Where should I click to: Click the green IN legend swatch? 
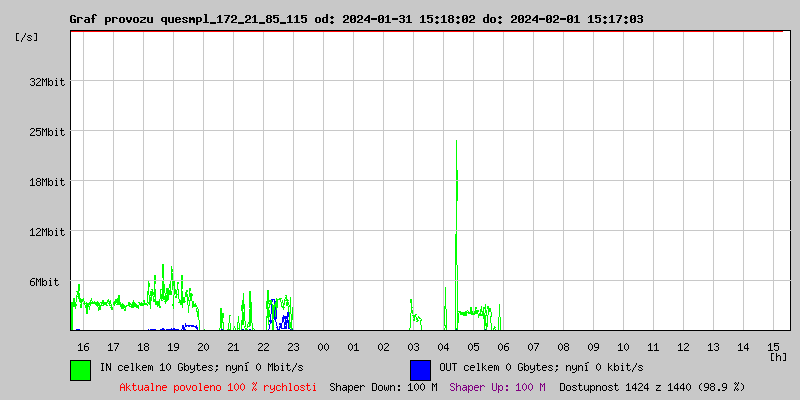click(81, 369)
